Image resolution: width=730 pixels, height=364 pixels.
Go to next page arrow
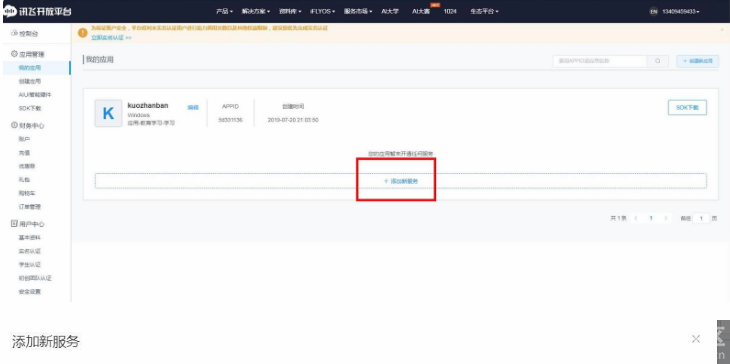coord(666,218)
